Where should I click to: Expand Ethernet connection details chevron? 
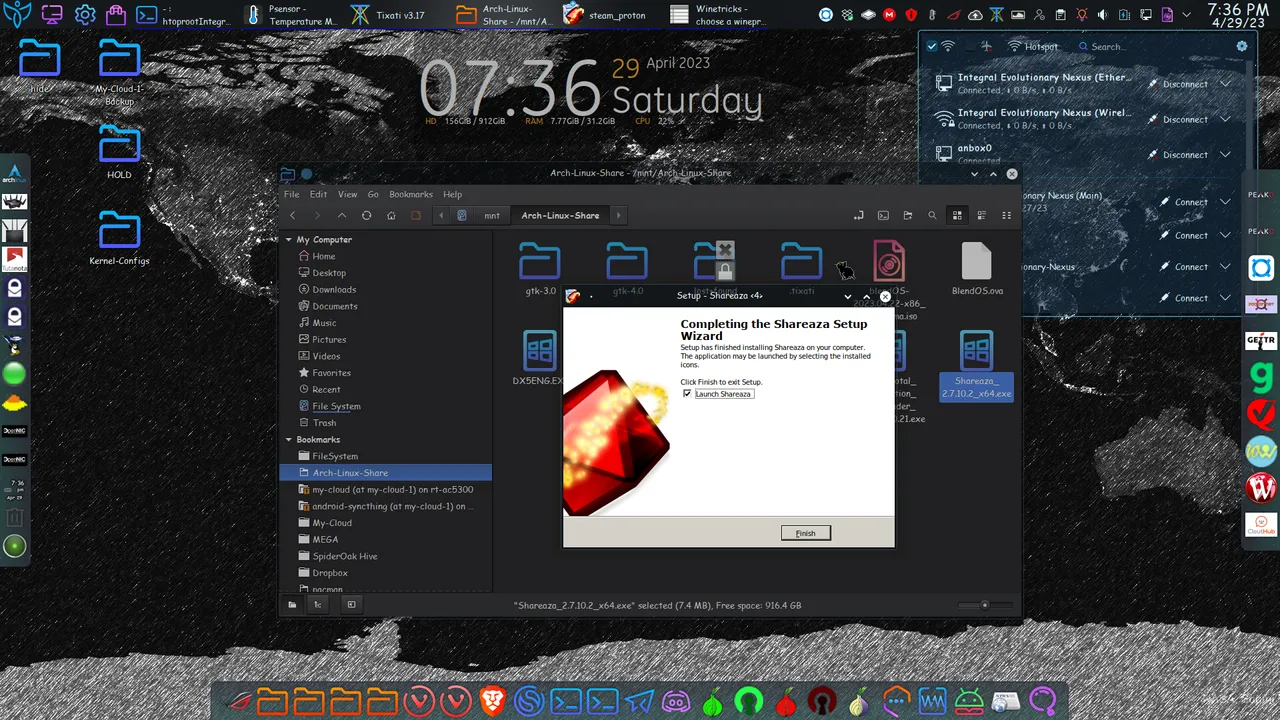pos(1225,84)
